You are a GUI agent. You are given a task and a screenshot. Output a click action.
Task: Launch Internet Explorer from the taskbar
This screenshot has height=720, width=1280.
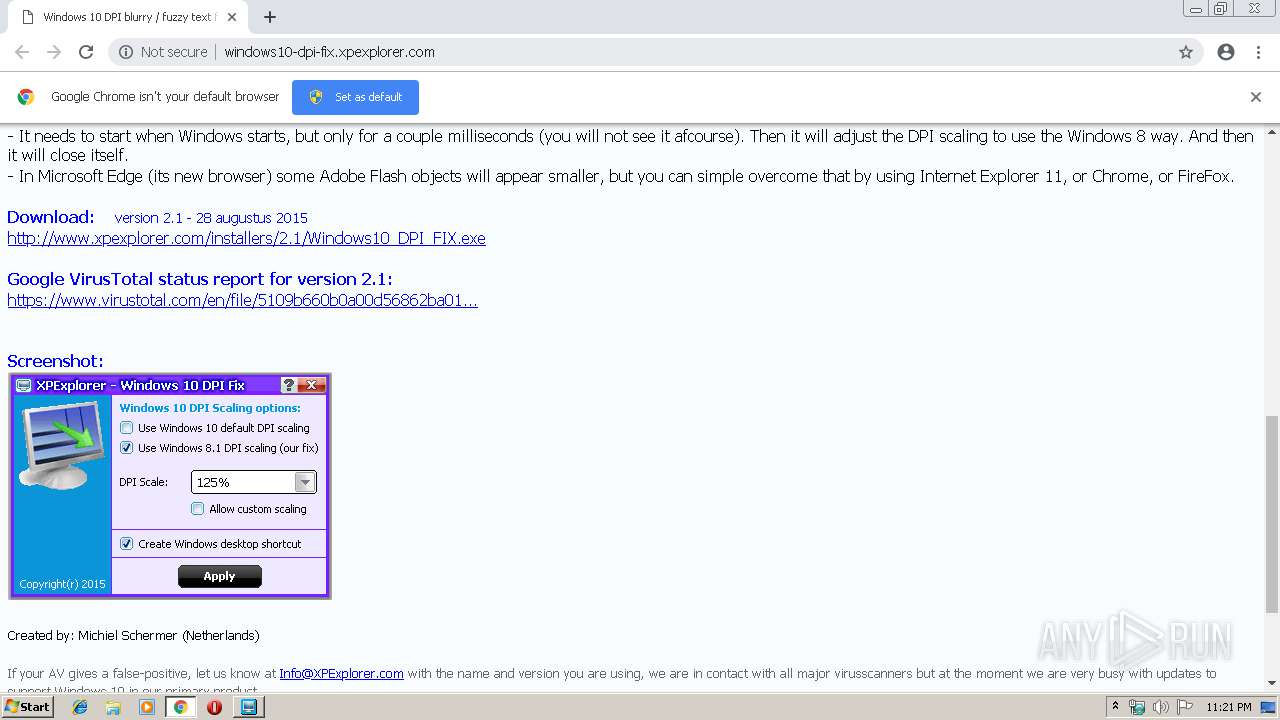click(80, 707)
